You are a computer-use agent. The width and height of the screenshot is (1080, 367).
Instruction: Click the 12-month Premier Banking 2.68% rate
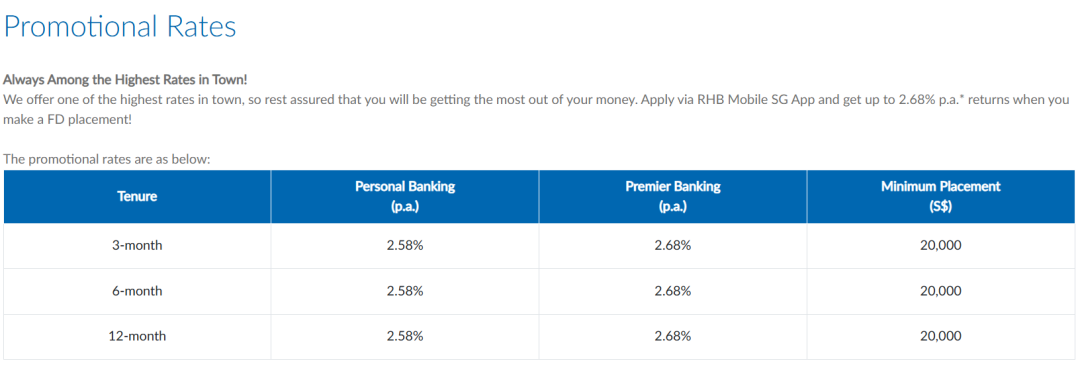click(673, 337)
